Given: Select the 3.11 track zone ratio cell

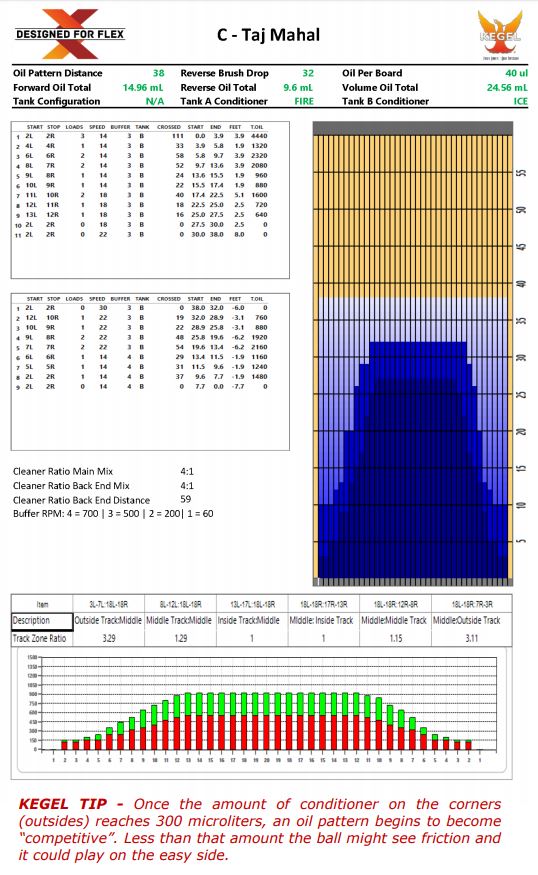Looking at the screenshot, I should tap(472, 638).
